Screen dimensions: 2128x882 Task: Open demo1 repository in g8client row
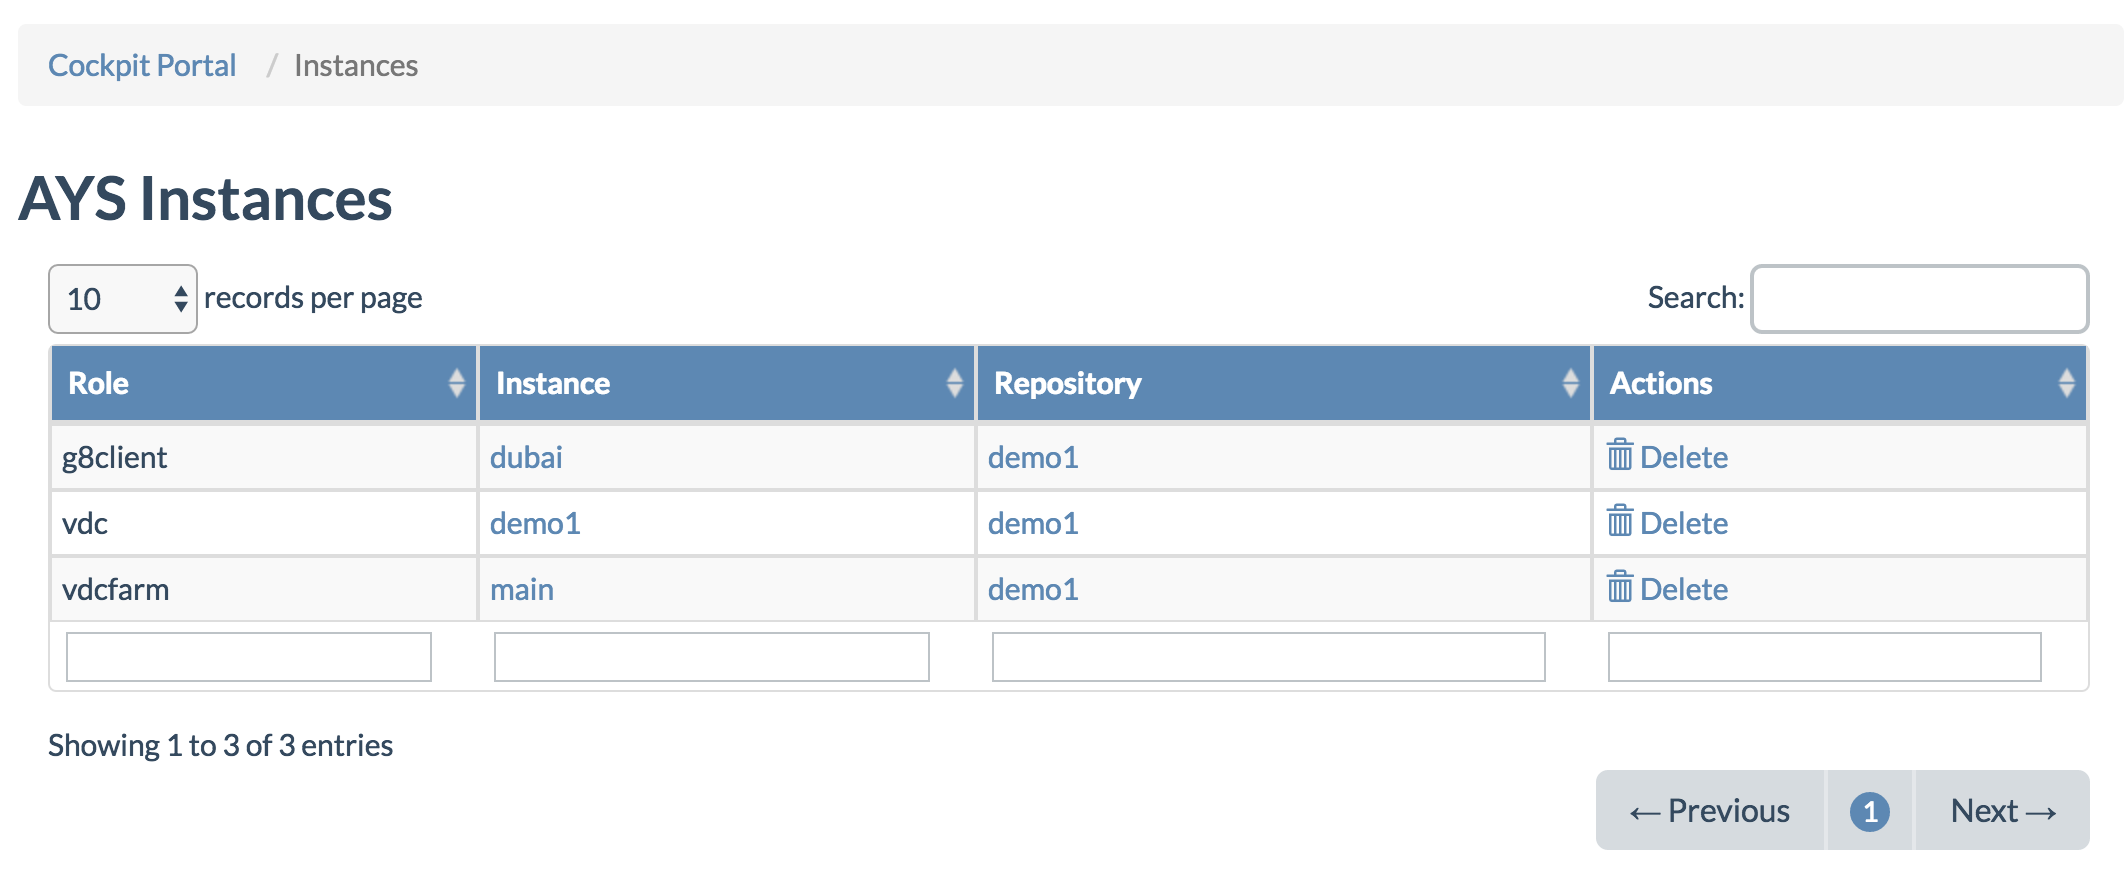point(1033,458)
